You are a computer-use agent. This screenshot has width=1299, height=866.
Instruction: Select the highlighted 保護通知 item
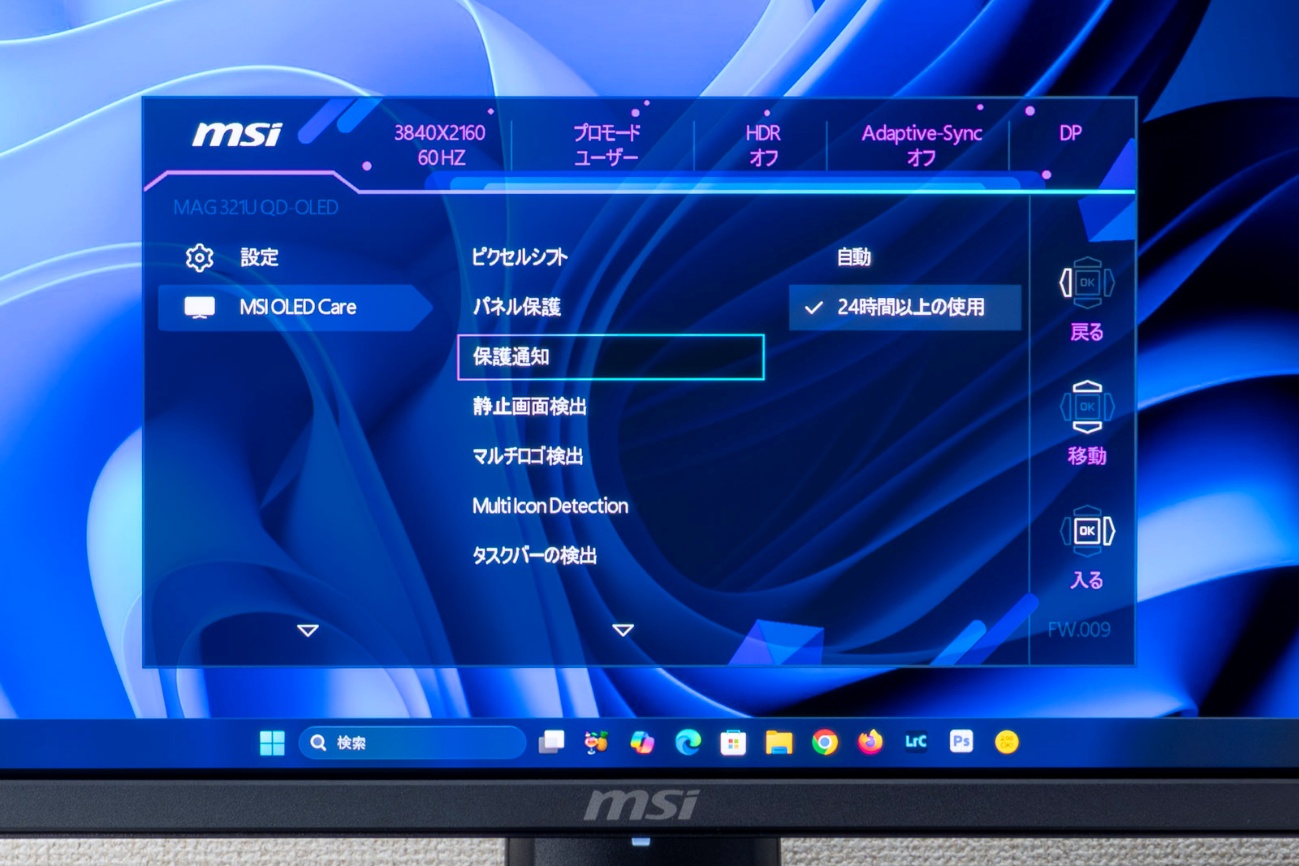coord(610,357)
